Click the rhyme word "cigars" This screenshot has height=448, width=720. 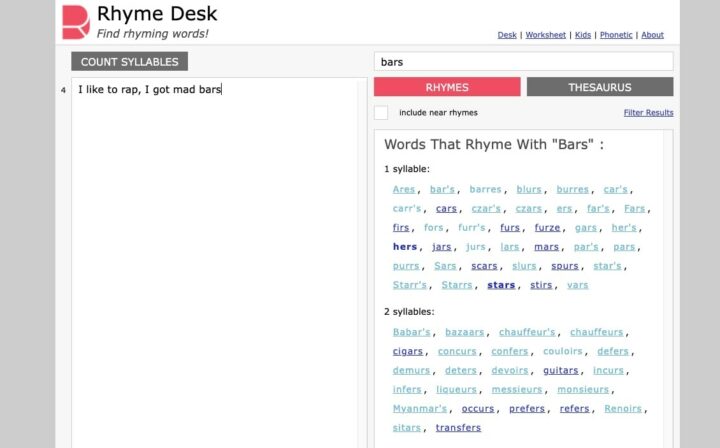tap(408, 351)
